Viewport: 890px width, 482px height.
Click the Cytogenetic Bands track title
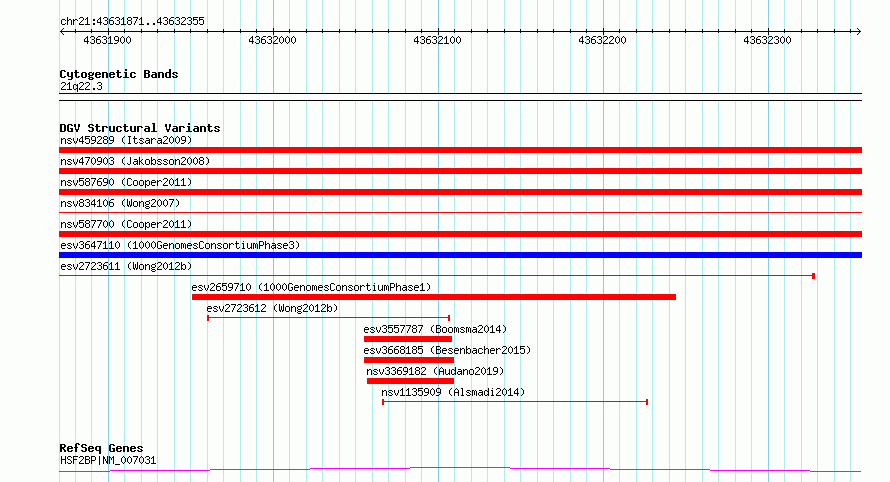119,74
